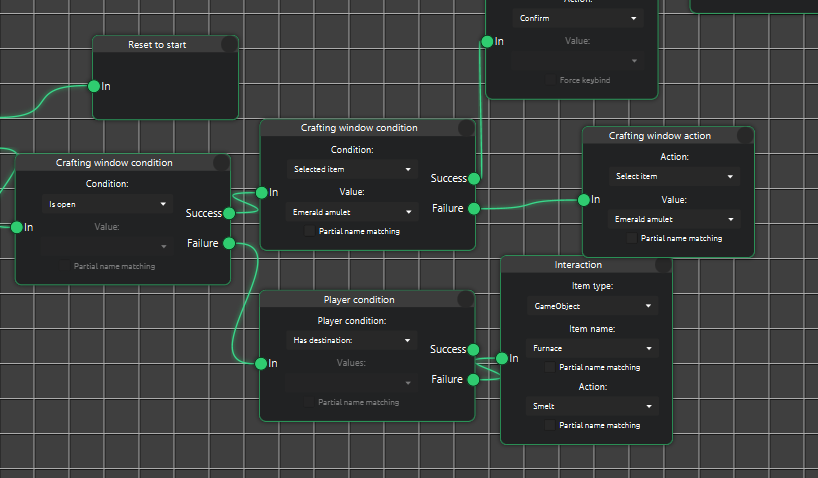
Task: Click the Success port of the Is open condition node
Action: tap(229, 213)
